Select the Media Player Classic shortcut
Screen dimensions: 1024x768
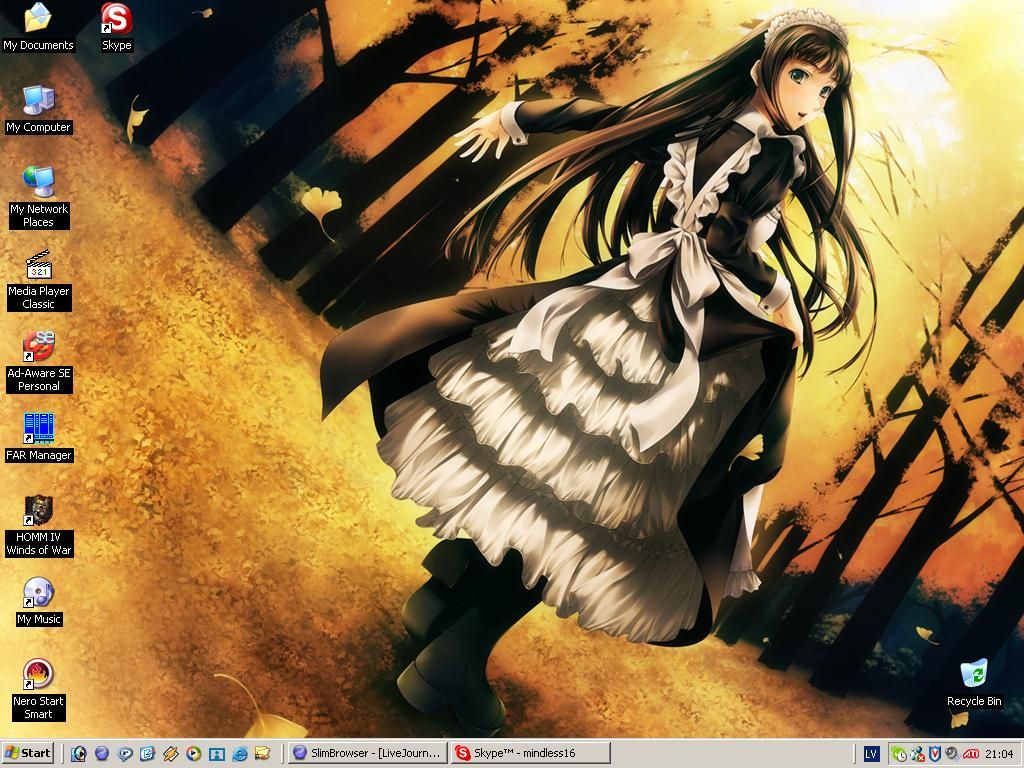pyautogui.click(x=39, y=280)
